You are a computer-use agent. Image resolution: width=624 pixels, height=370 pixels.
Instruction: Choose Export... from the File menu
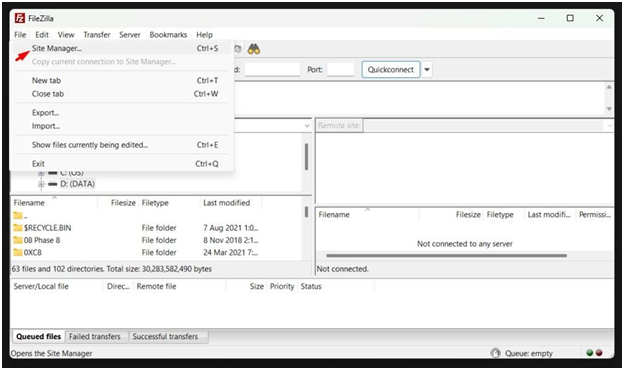pos(121,113)
